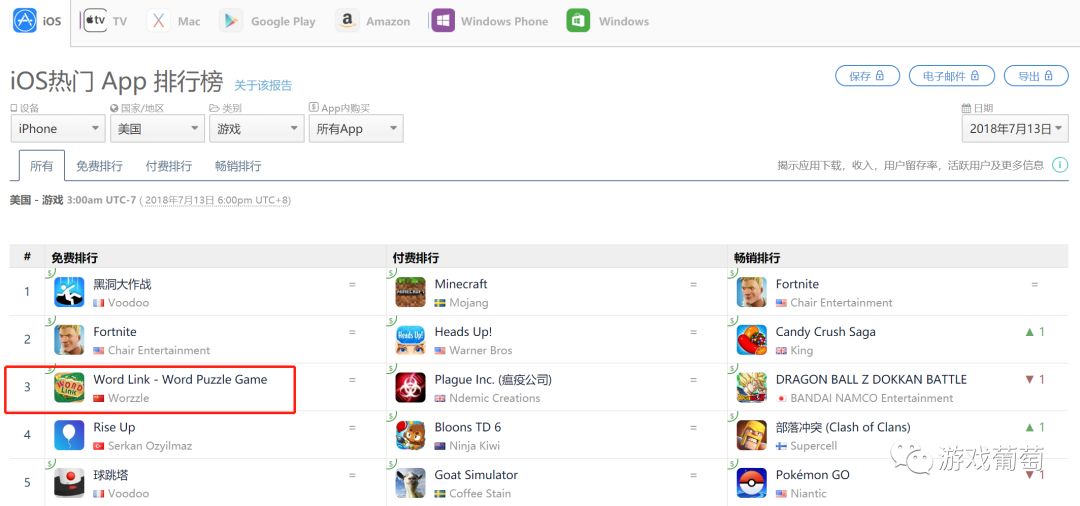1080x506 pixels.
Task: Switch to the Windows store platform tab
Action: coord(608,21)
